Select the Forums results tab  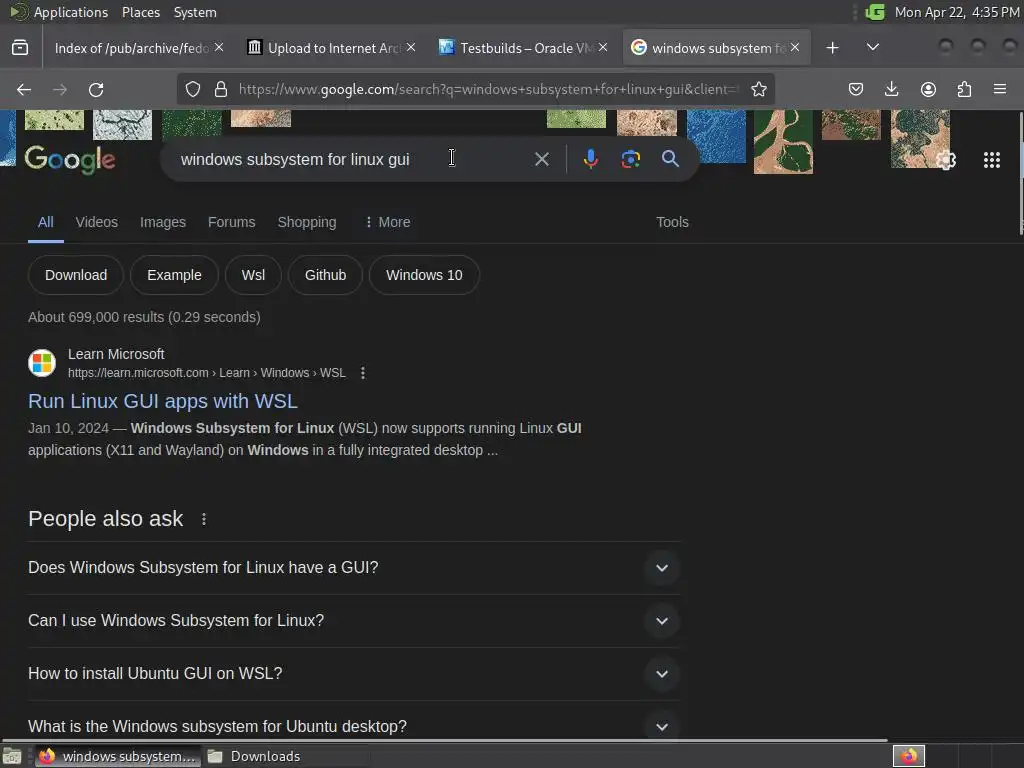(231, 222)
